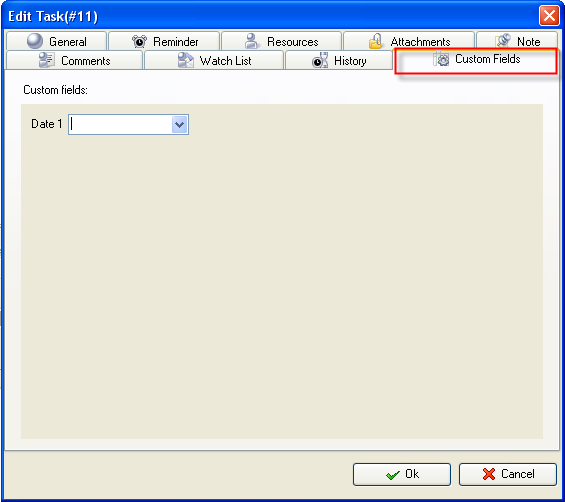Click the alarm clock Reminder icon
565x502 pixels.
point(139,41)
